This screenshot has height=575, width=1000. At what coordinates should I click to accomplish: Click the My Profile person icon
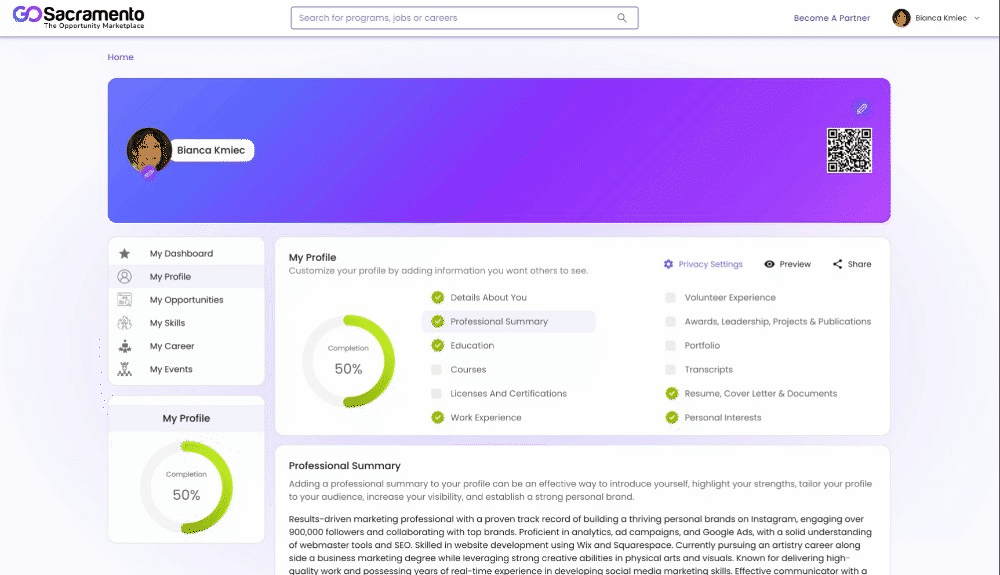[124, 277]
